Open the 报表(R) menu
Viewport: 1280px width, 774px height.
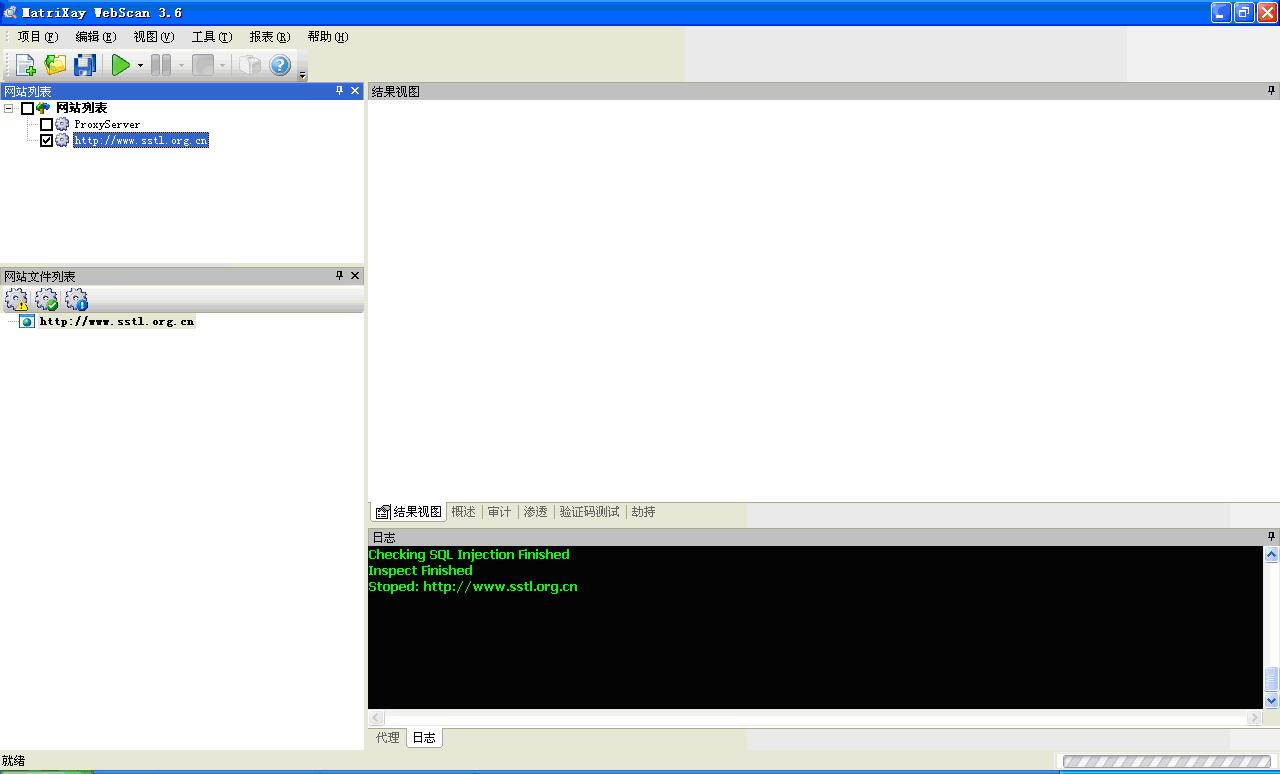270,36
